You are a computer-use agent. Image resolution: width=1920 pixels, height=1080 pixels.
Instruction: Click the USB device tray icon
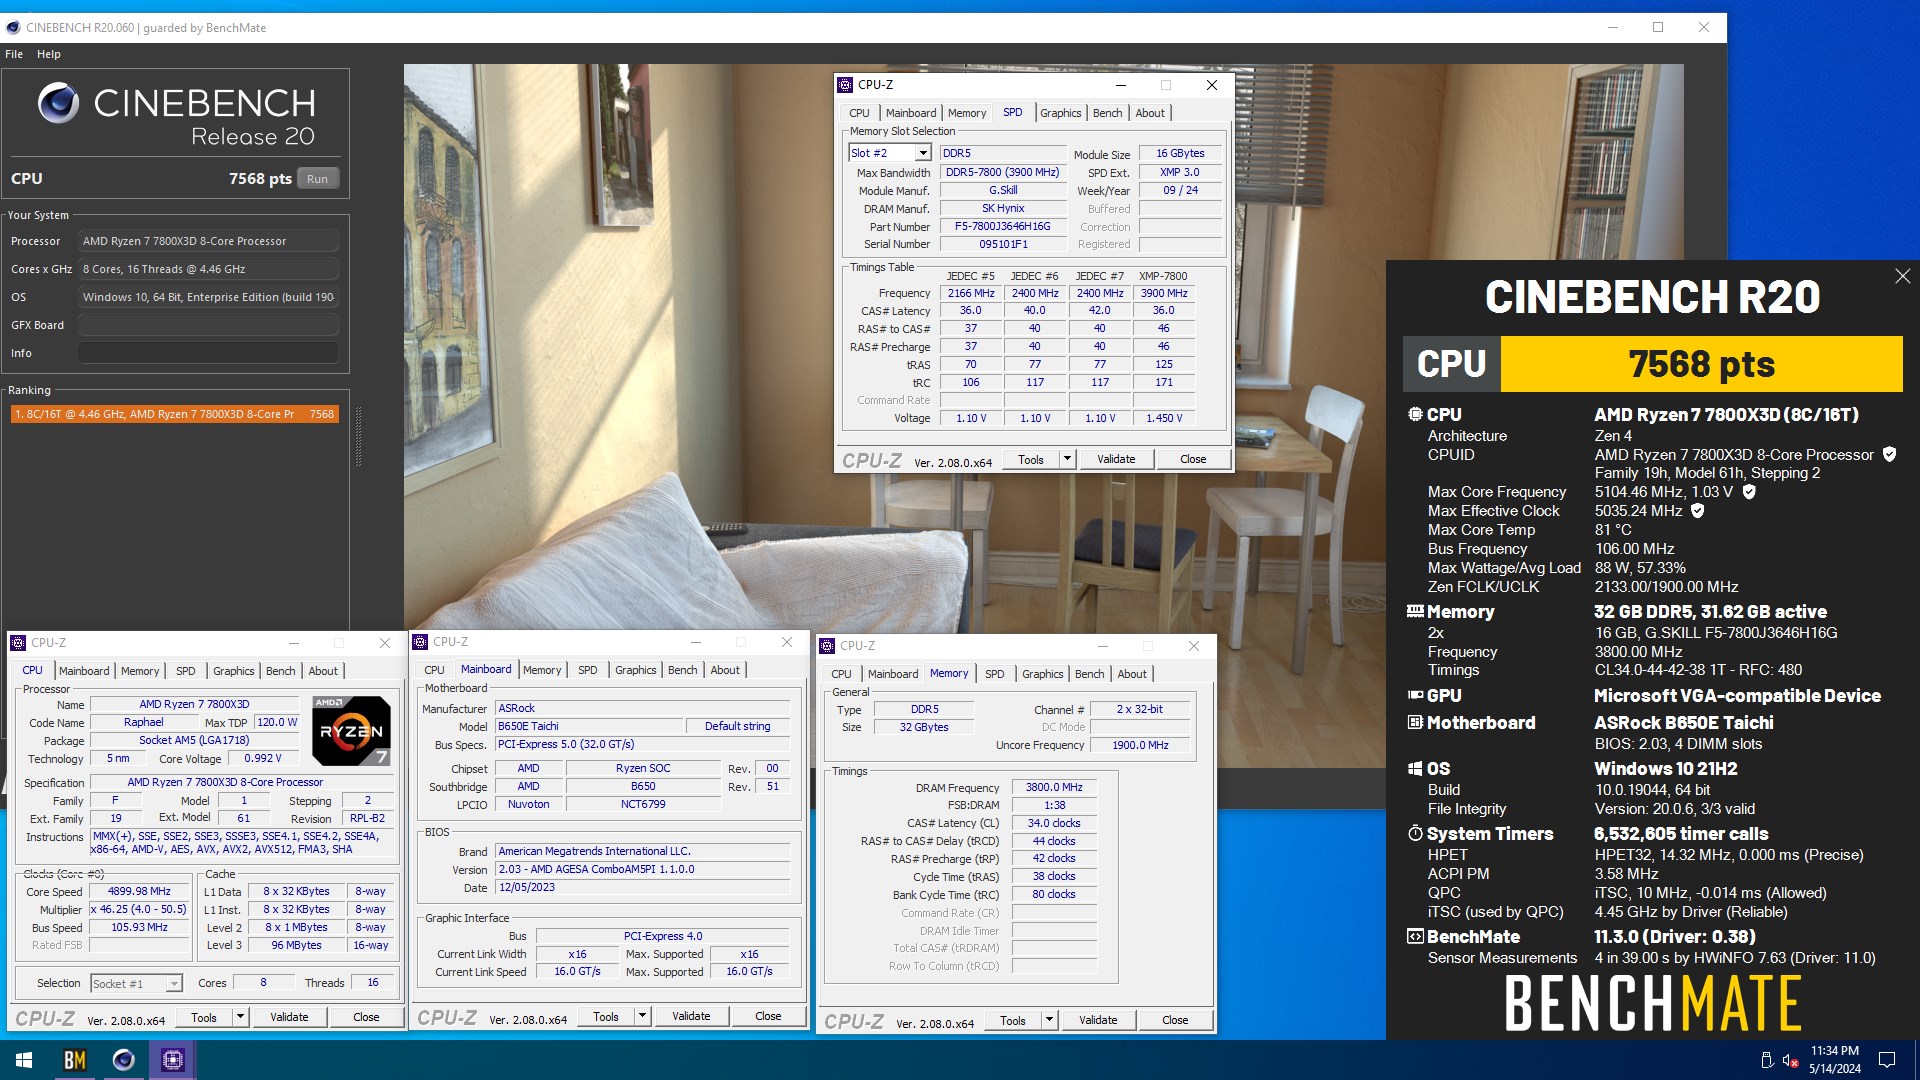(1766, 1060)
